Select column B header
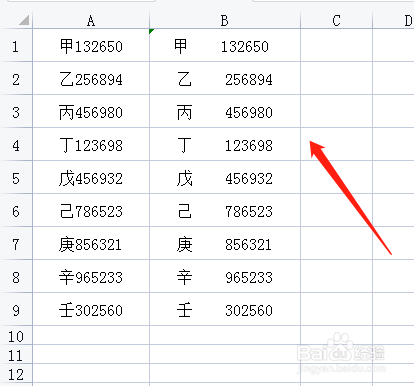Screen dimensions: 414x386 click(225, 21)
